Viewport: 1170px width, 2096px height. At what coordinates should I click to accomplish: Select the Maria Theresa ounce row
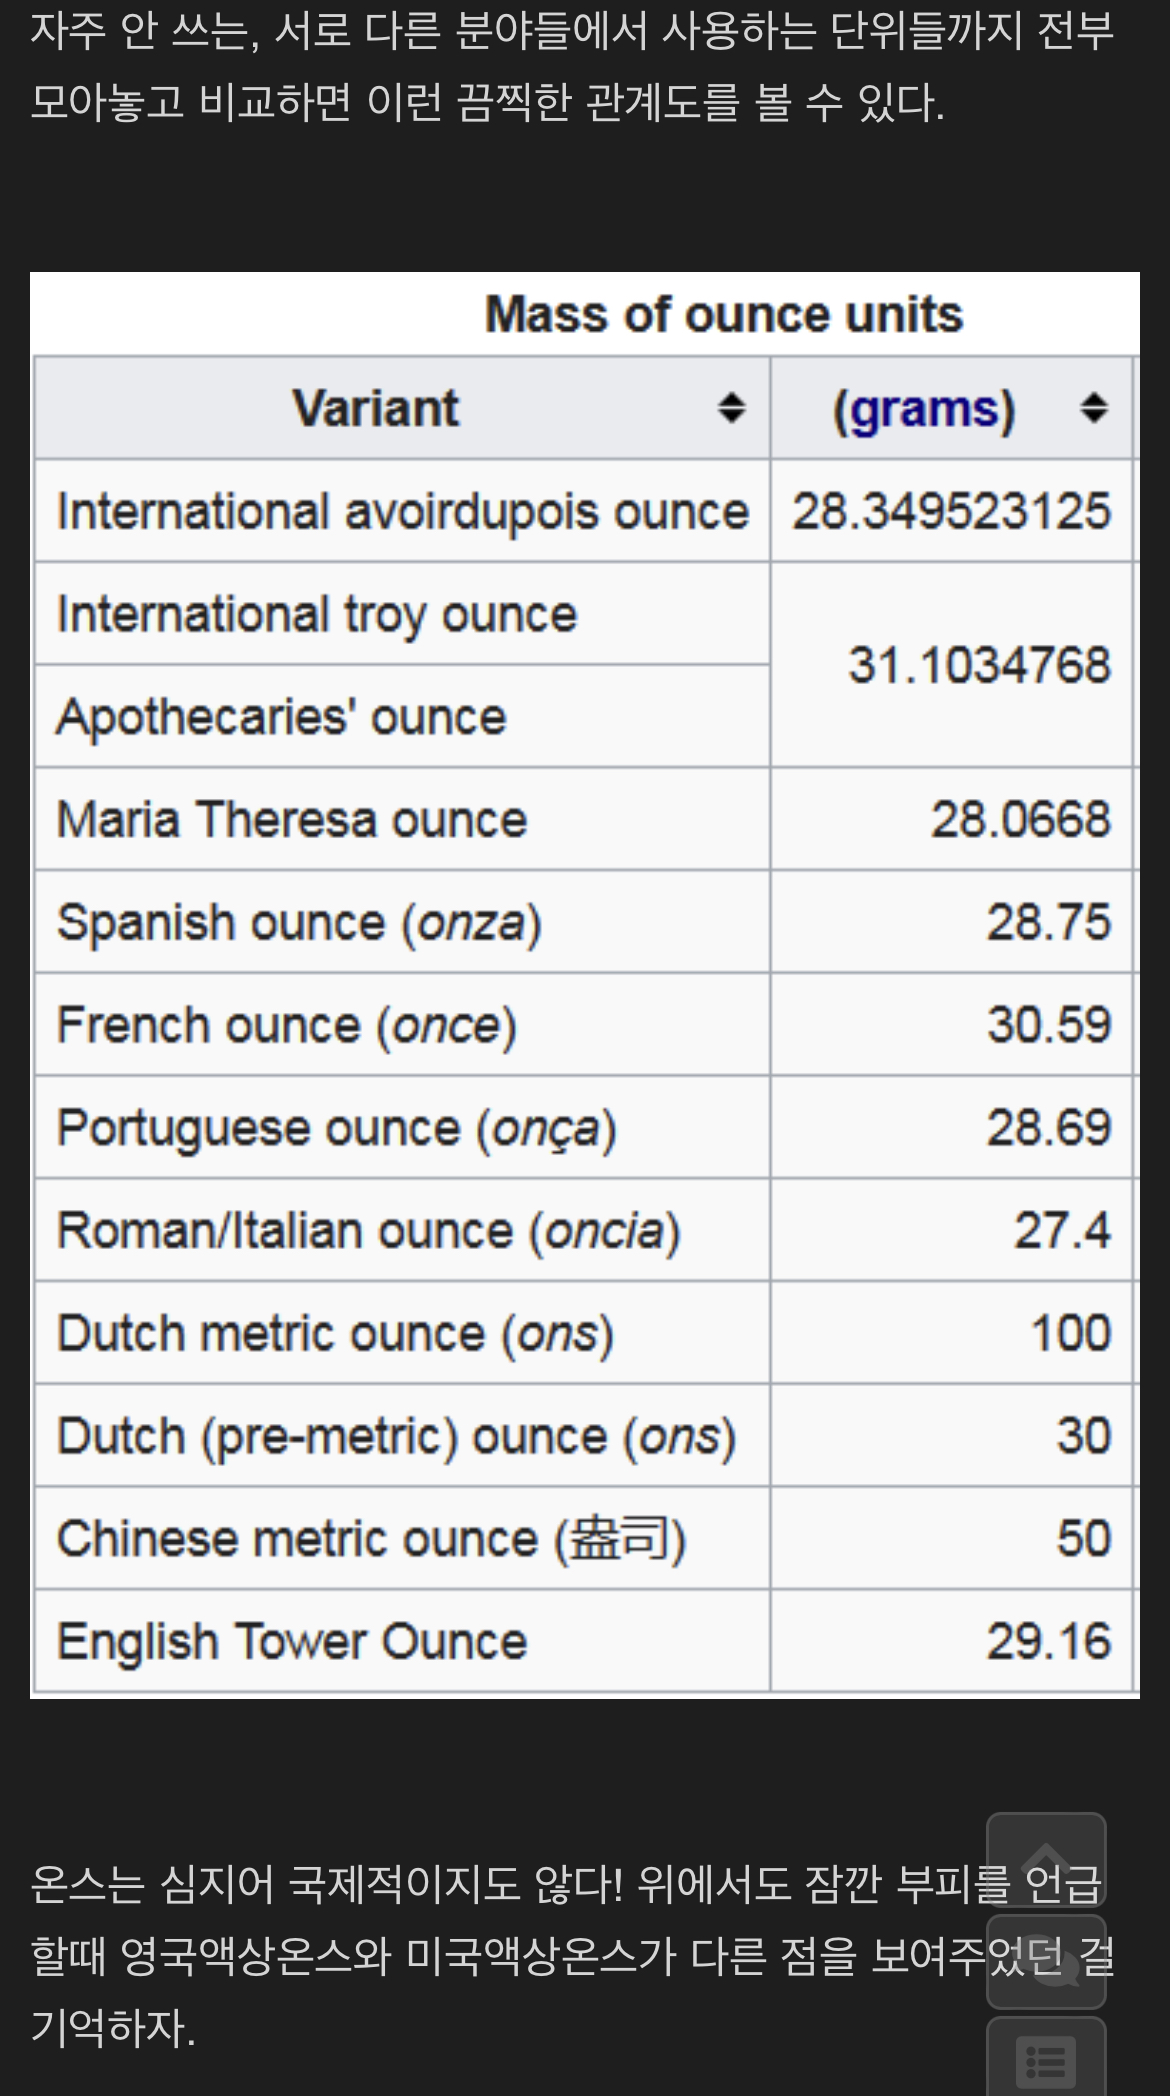coord(584,819)
